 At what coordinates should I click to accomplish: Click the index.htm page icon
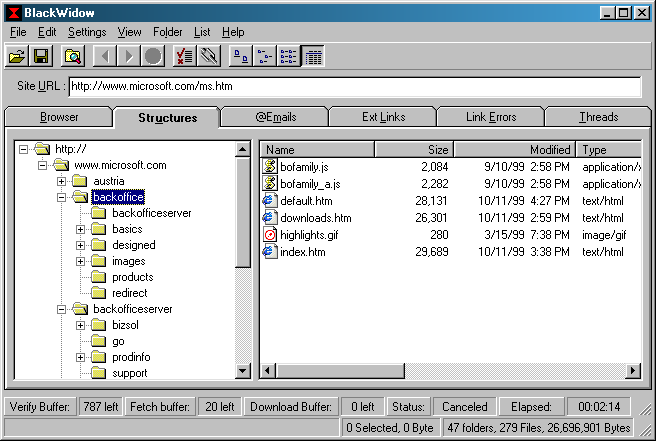click(x=270, y=251)
